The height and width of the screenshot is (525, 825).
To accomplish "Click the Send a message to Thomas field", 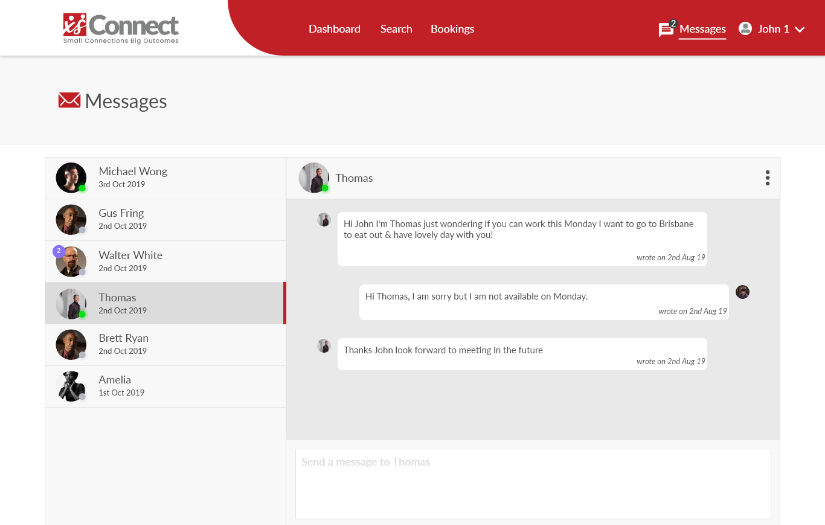I will point(532,483).
